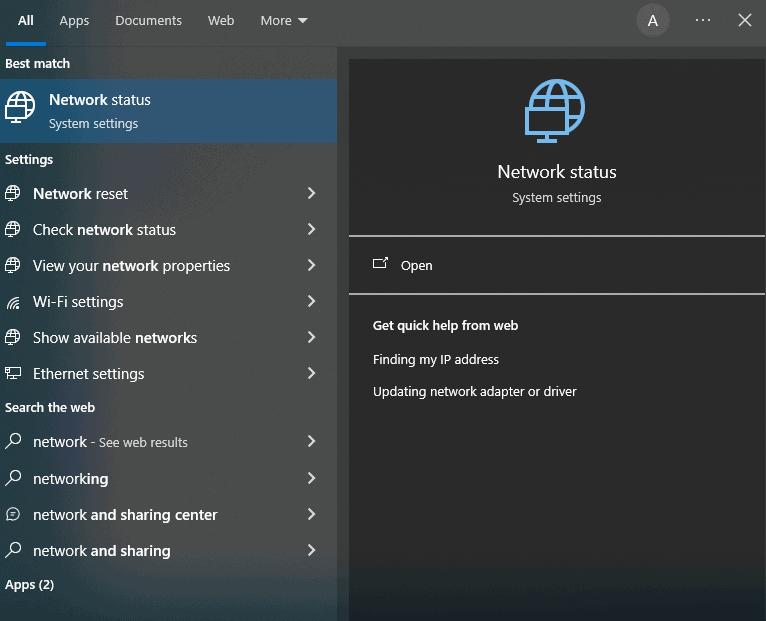Open the three-dots options menu
Viewport: 766px width, 621px height.
tap(703, 21)
